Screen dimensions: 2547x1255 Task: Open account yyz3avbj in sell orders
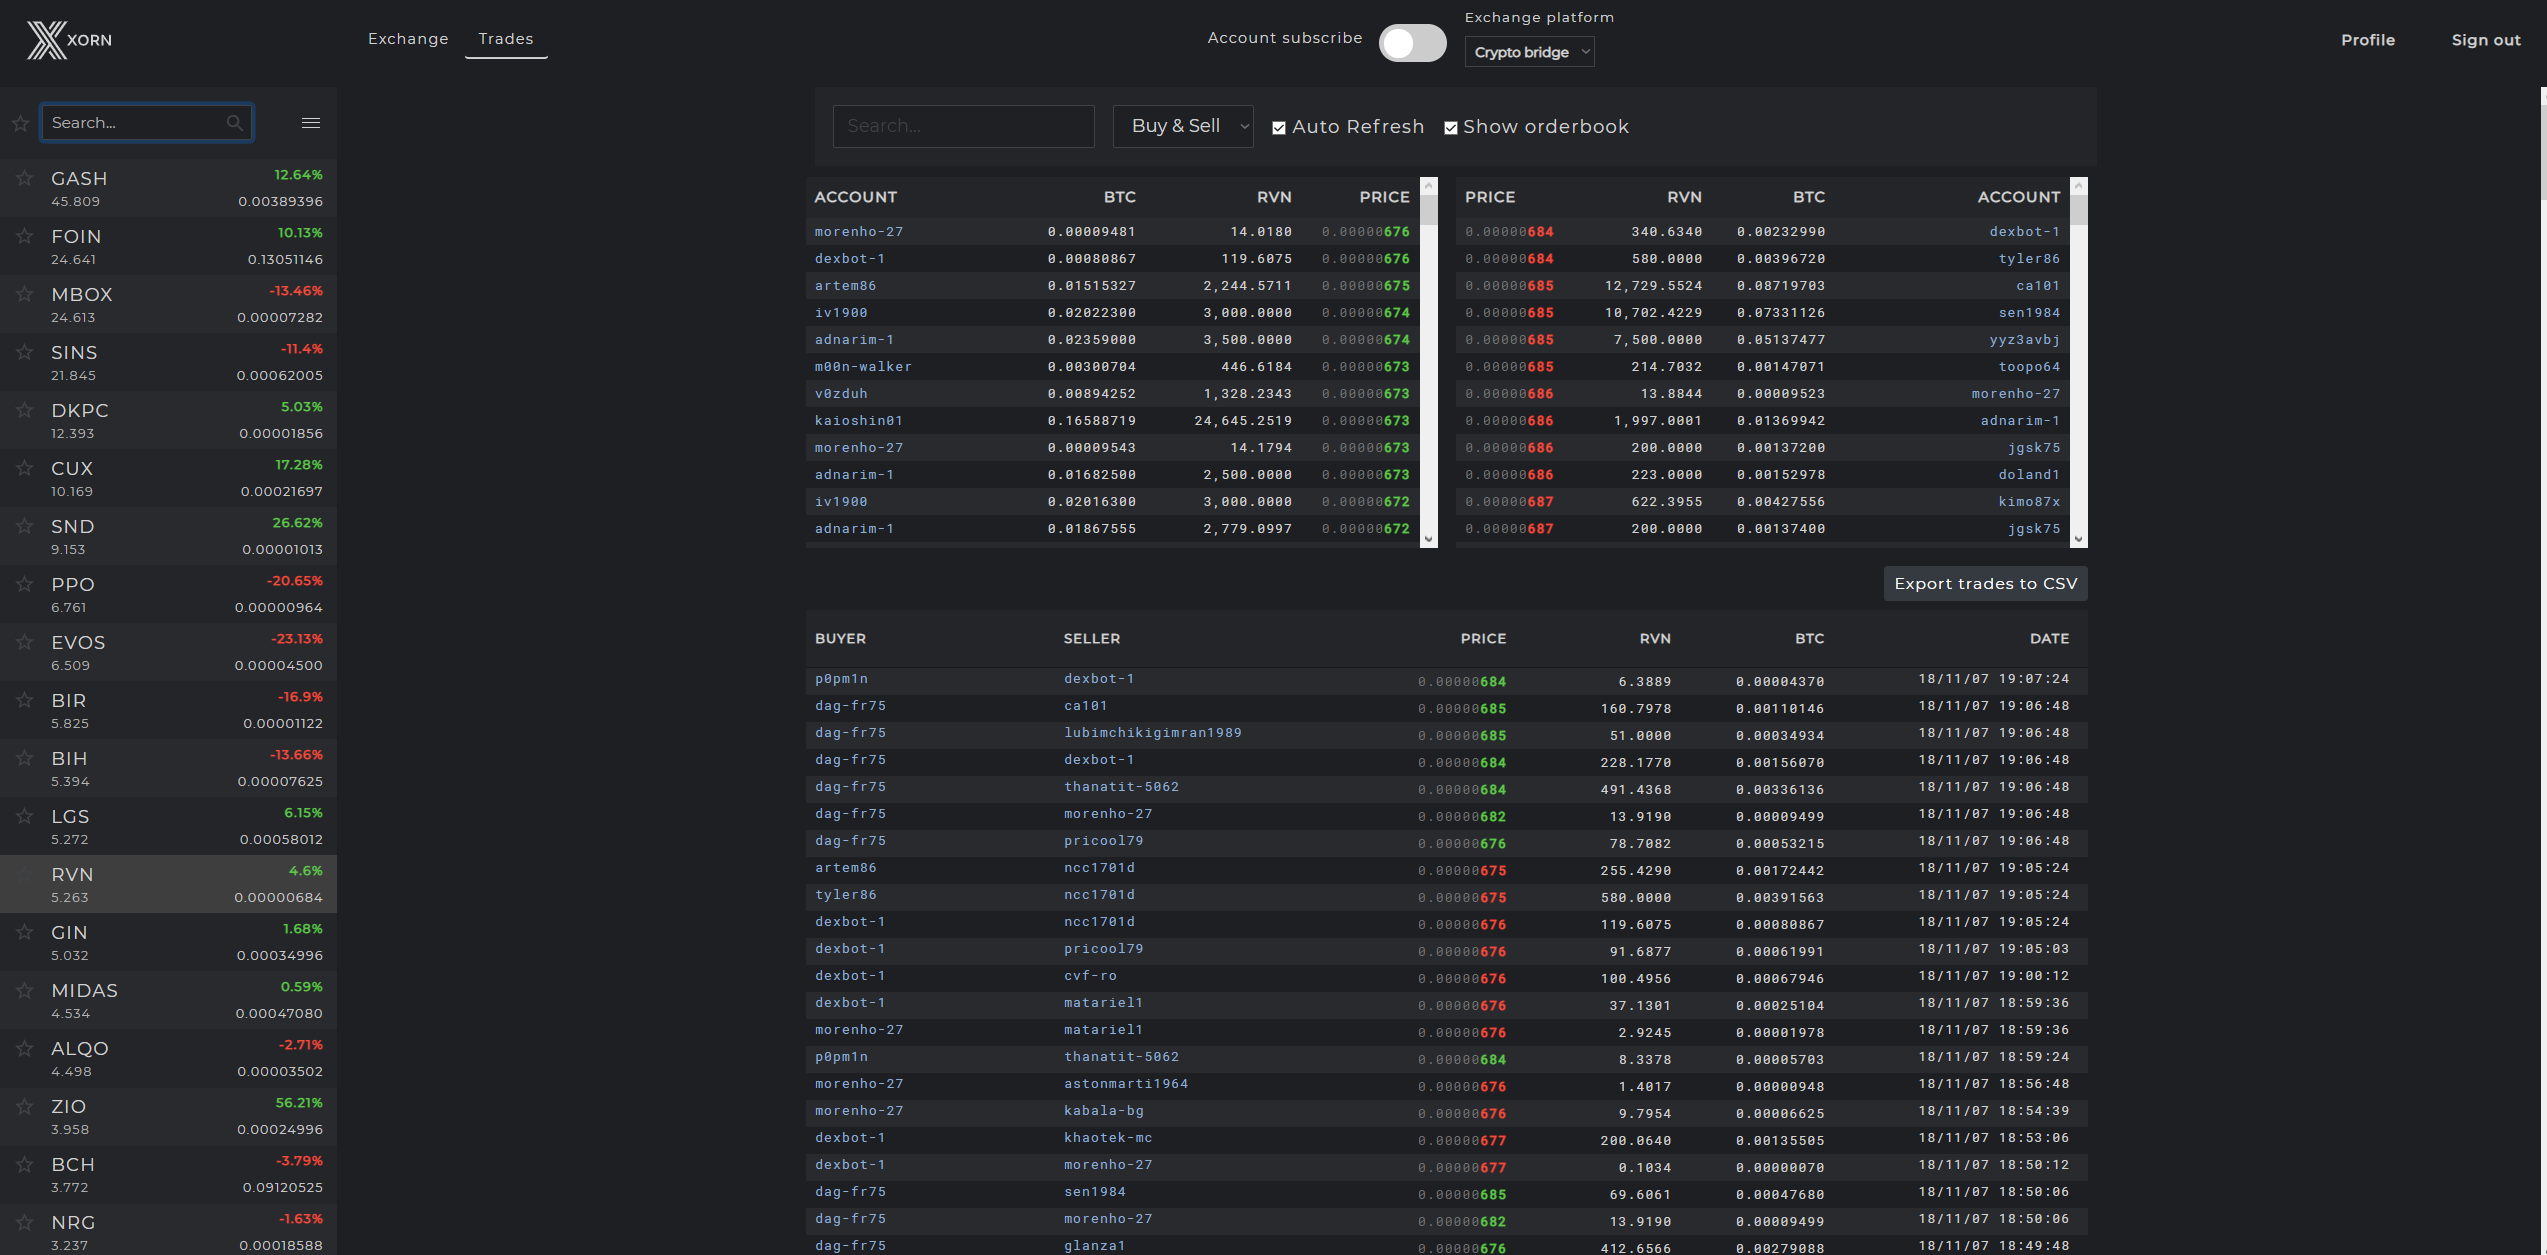[2025, 339]
